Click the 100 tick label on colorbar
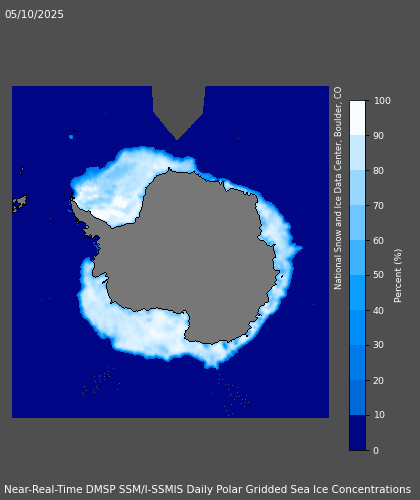This screenshot has width=420, height=500. (382, 101)
